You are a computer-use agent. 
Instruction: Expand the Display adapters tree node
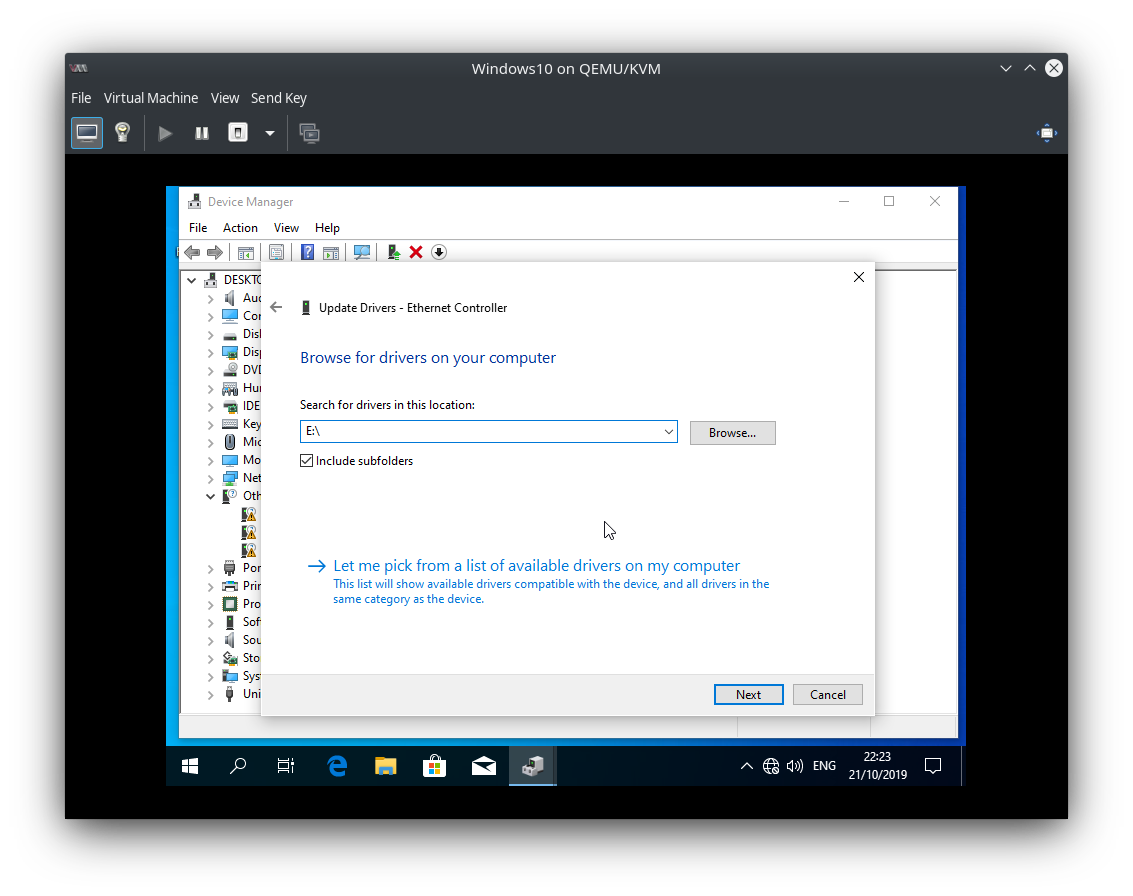click(x=210, y=353)
